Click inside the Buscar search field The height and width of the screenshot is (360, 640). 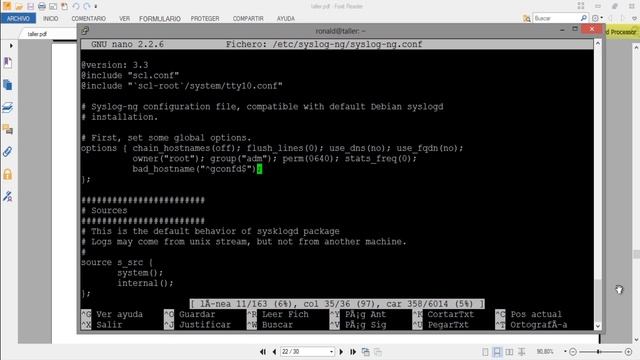[556, 18]
